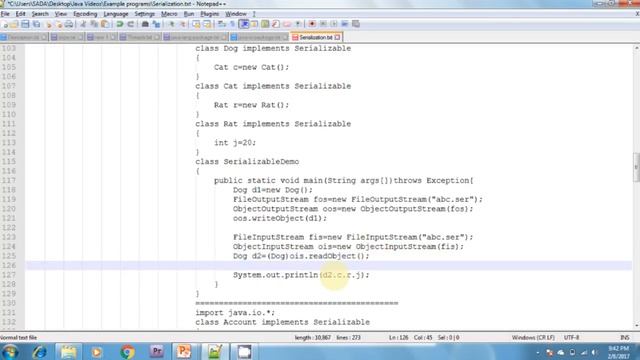
Task: Open the Document Map toolbar icon
Action: click(x=265, y=24)
